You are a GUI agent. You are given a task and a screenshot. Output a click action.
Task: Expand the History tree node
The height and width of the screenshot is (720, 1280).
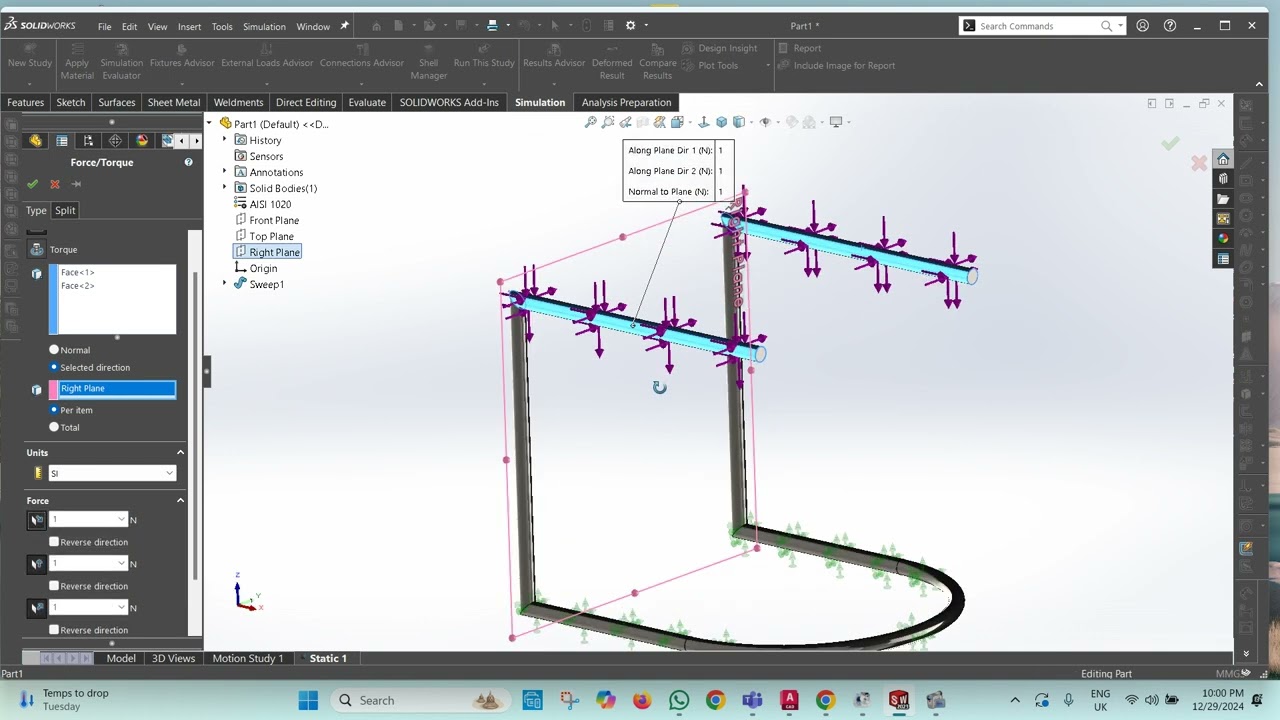(224, 140)
